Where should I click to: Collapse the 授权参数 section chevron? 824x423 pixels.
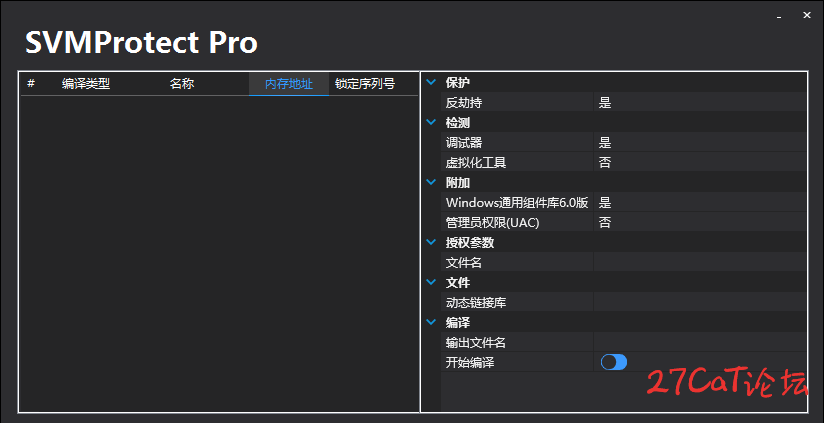(x=431, y=242)
